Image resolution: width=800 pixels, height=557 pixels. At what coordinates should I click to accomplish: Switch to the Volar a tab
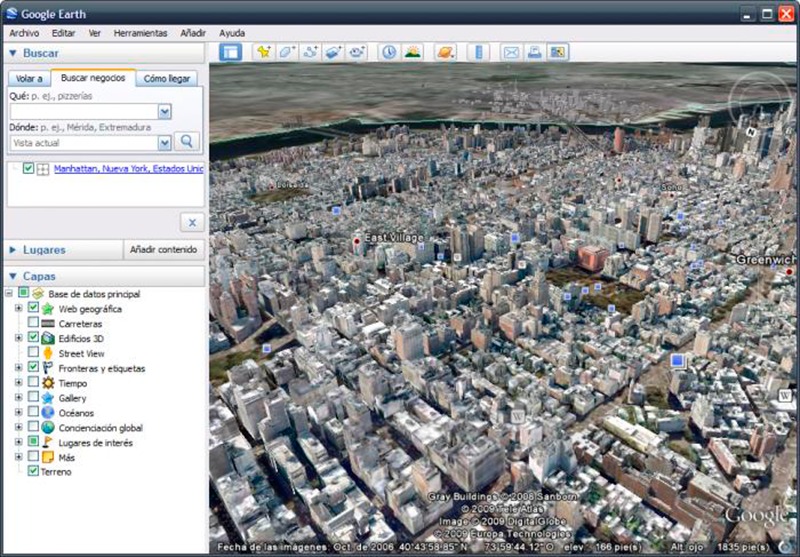click(x=29, y=79)
